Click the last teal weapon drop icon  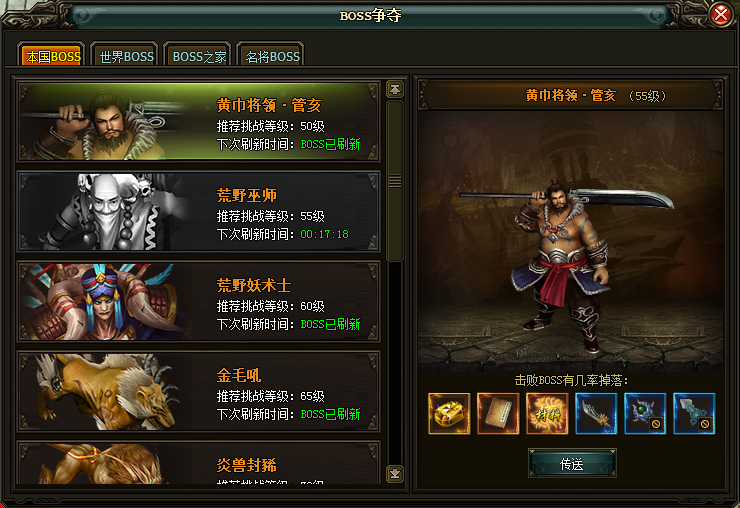694,414
